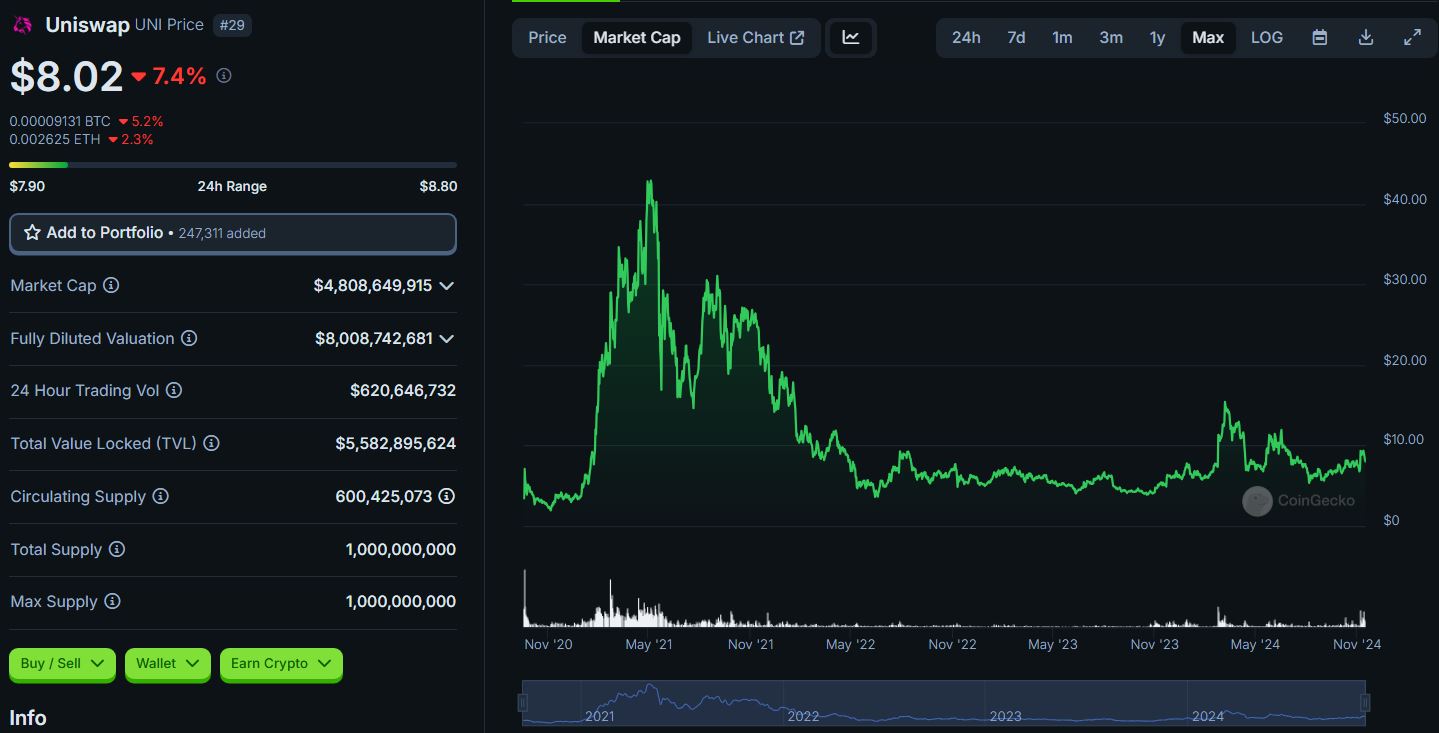Open the Live Chart external tab
This screenshot has width=1439, height=733.
coord(755,37)
